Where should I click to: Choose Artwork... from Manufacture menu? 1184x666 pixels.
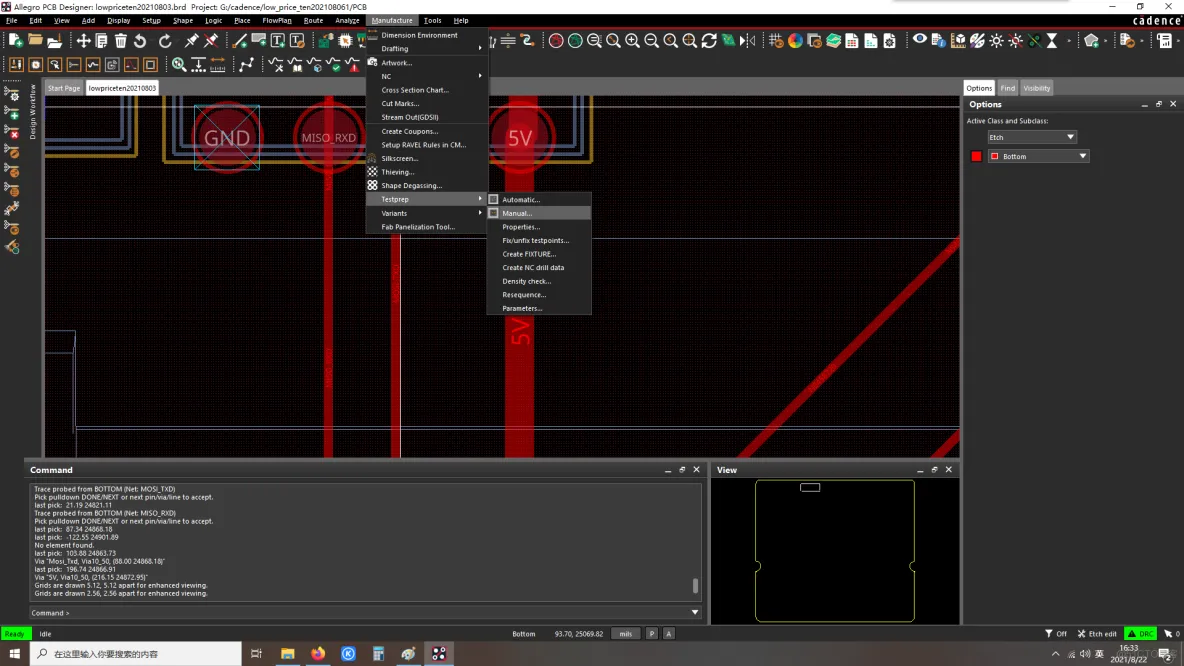(x=427, y=63)
